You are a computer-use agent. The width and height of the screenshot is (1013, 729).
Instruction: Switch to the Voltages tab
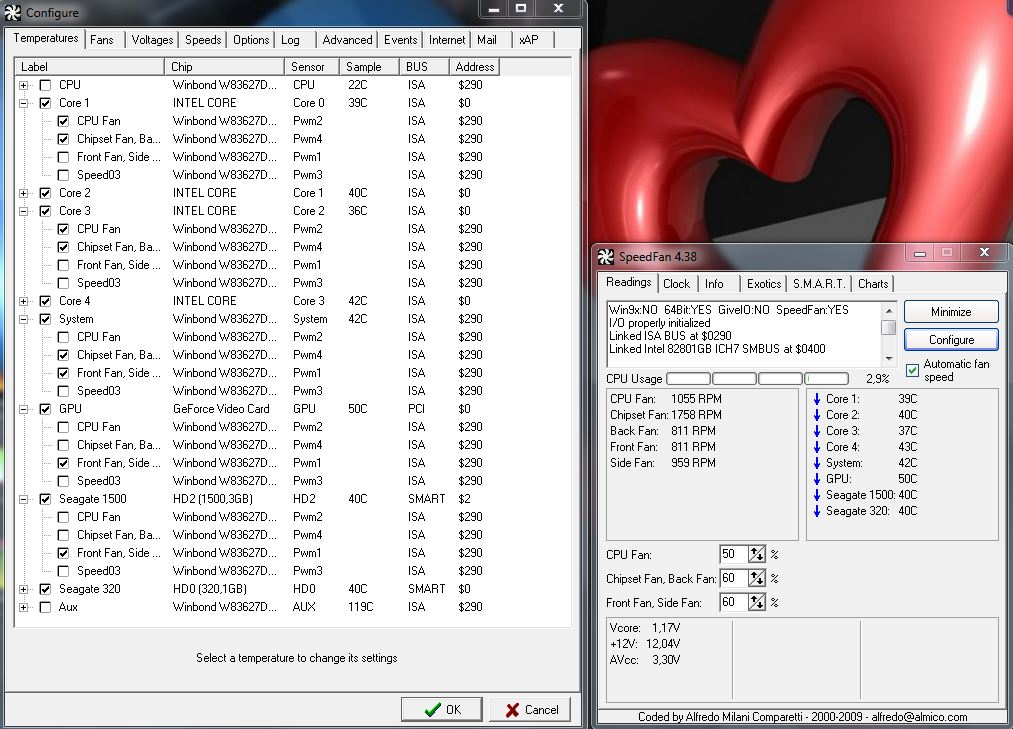pos(152,40)
